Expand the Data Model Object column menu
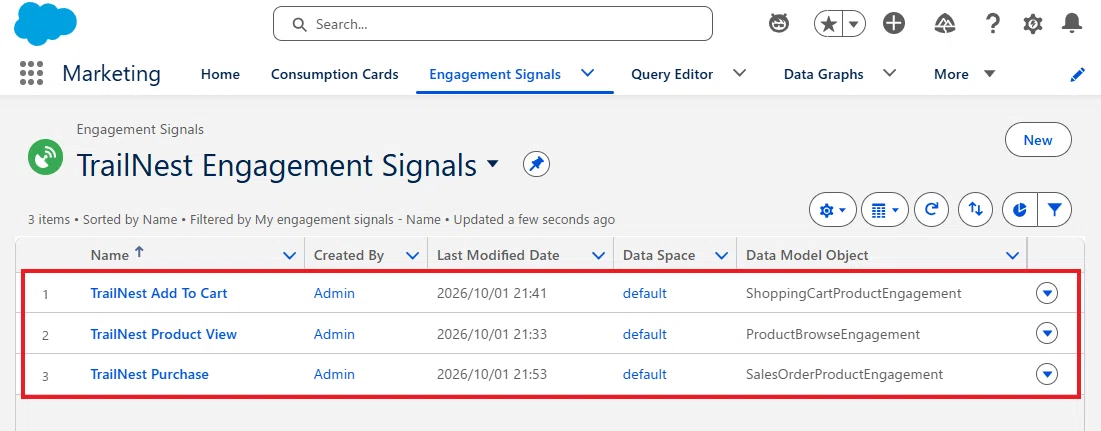This screenshot has width=1101, height=431. point(1012,256)
